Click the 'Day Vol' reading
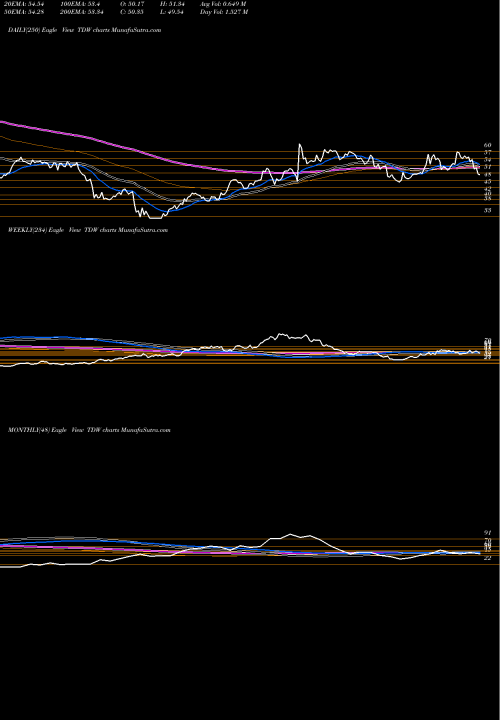The height and width of the screenshot is (720, 500). [224, 12]
